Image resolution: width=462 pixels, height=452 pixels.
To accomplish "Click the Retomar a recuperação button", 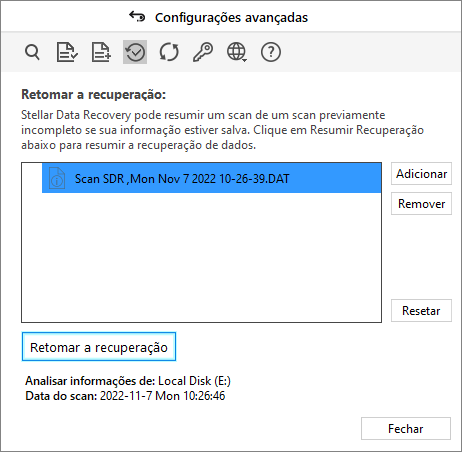I will 99,347.
